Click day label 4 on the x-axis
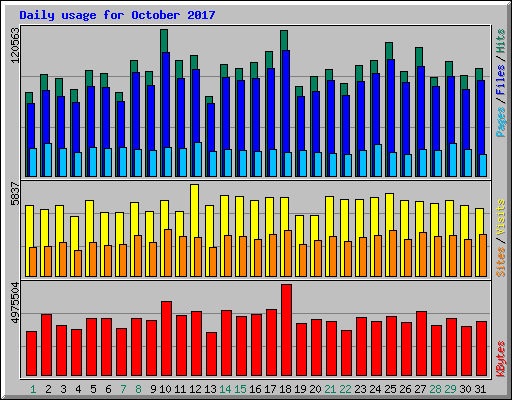 tap(78, 389)
